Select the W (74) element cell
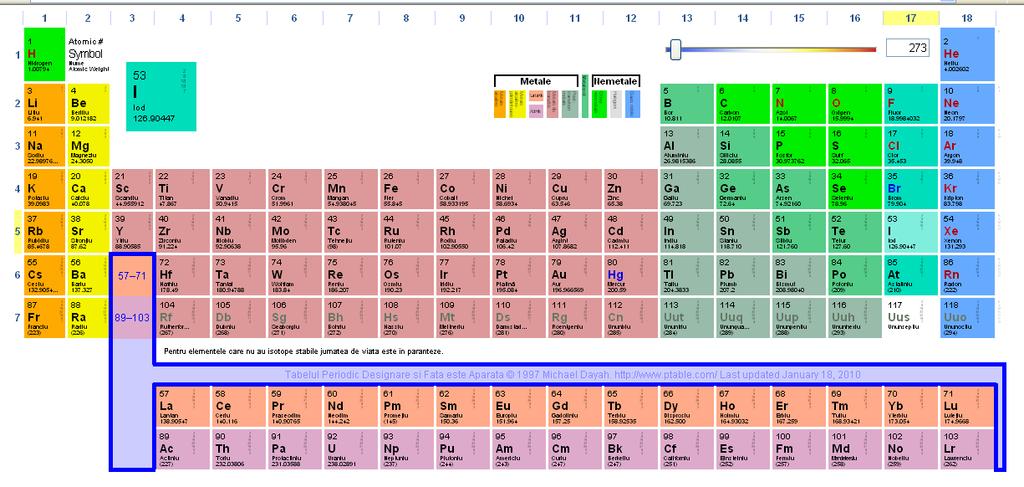 tap(294, 275)
